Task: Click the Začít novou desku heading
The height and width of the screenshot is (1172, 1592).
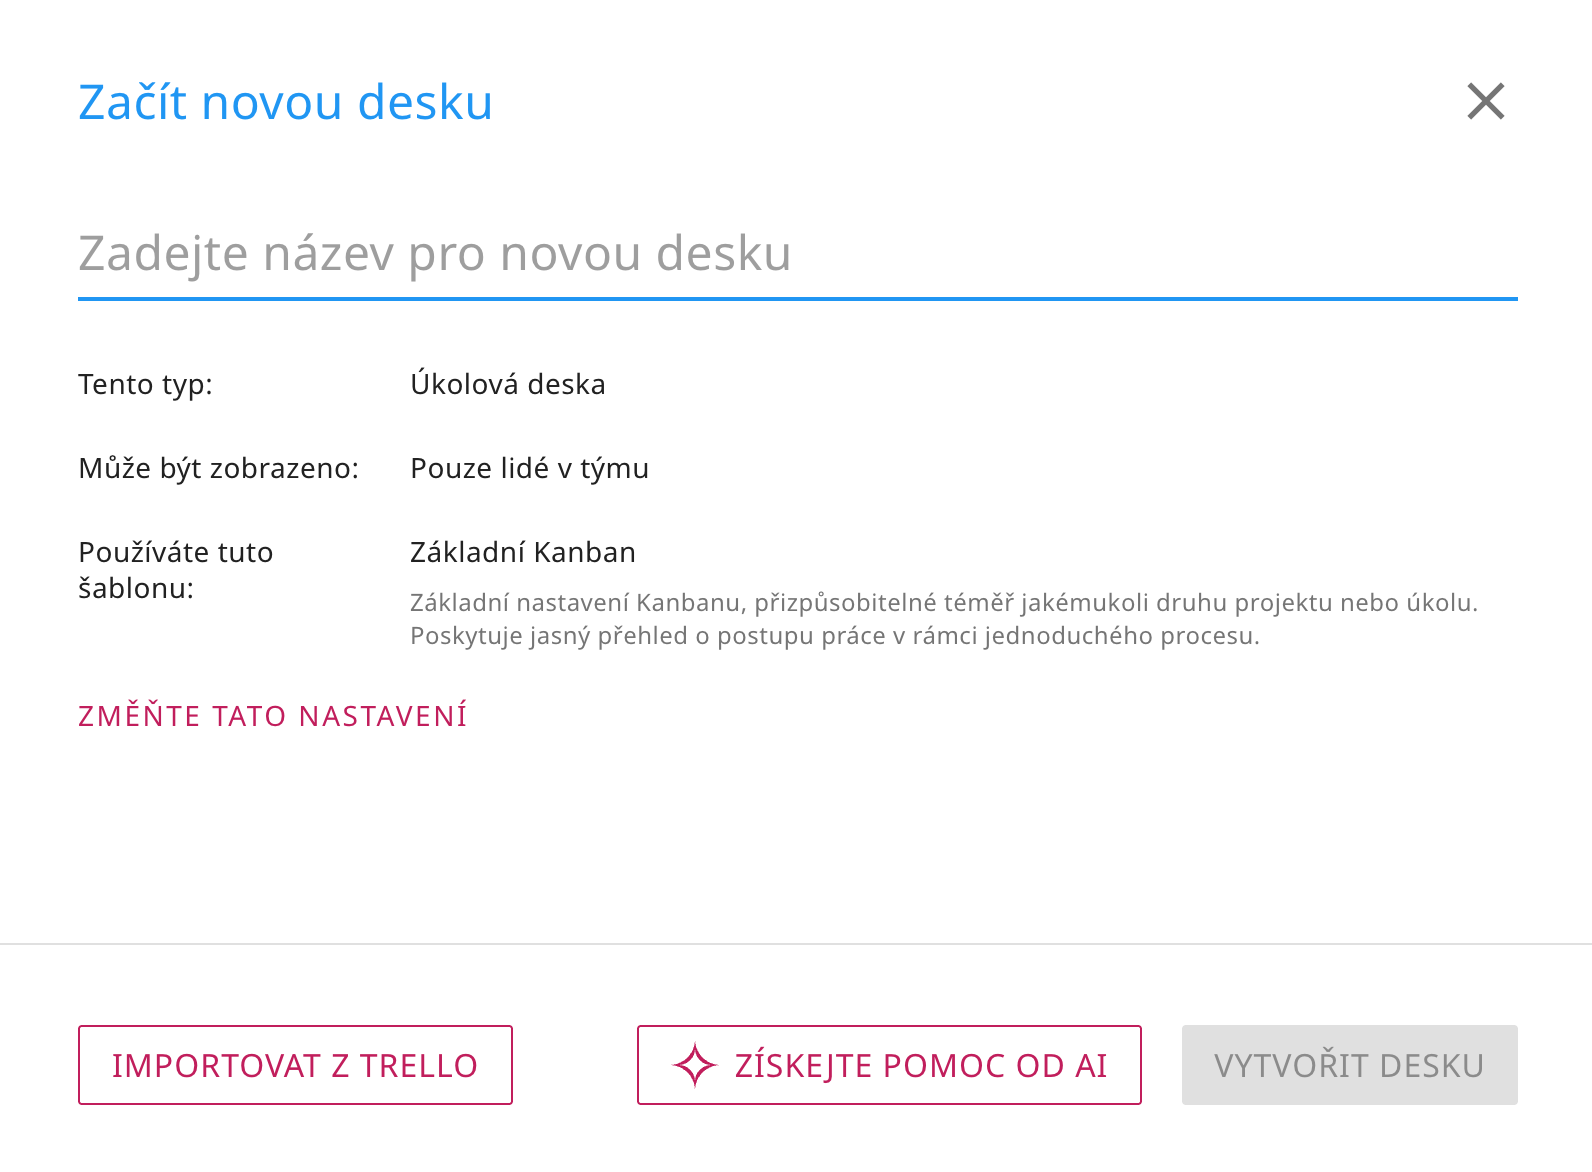Action: [285, 103]
